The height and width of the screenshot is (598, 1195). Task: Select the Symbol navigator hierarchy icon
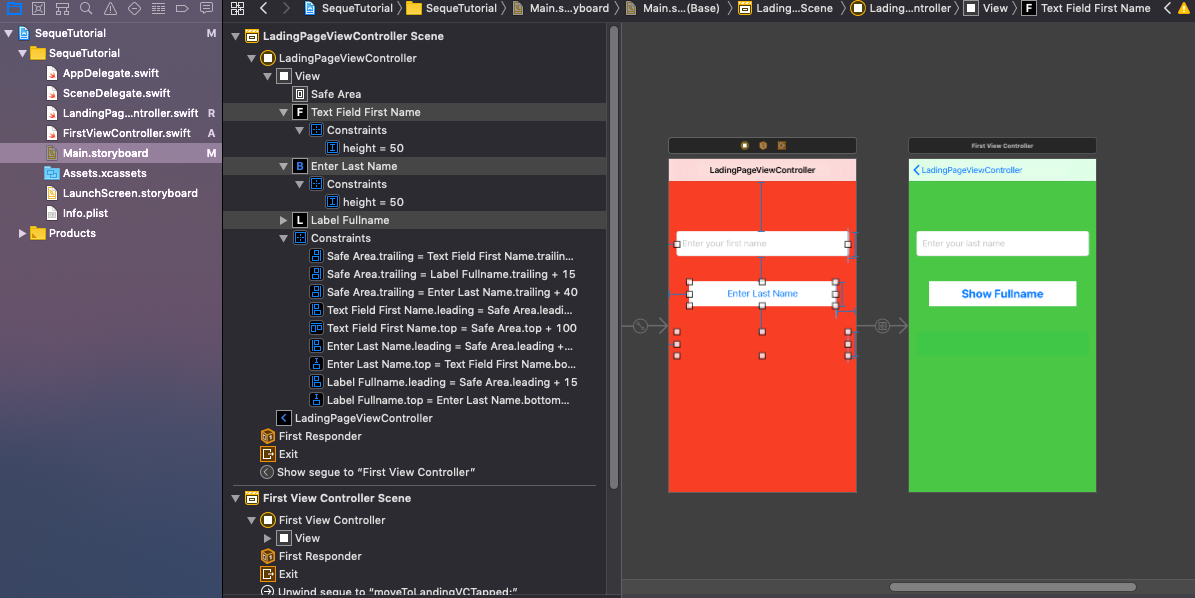pos(63,9)
